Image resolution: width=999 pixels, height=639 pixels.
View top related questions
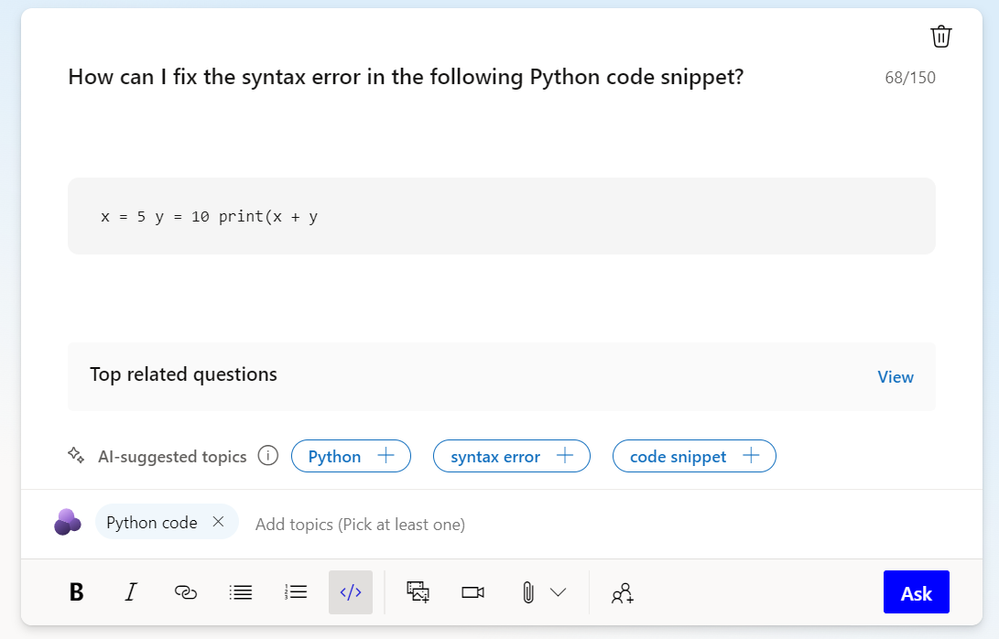(x=895, y=377)
